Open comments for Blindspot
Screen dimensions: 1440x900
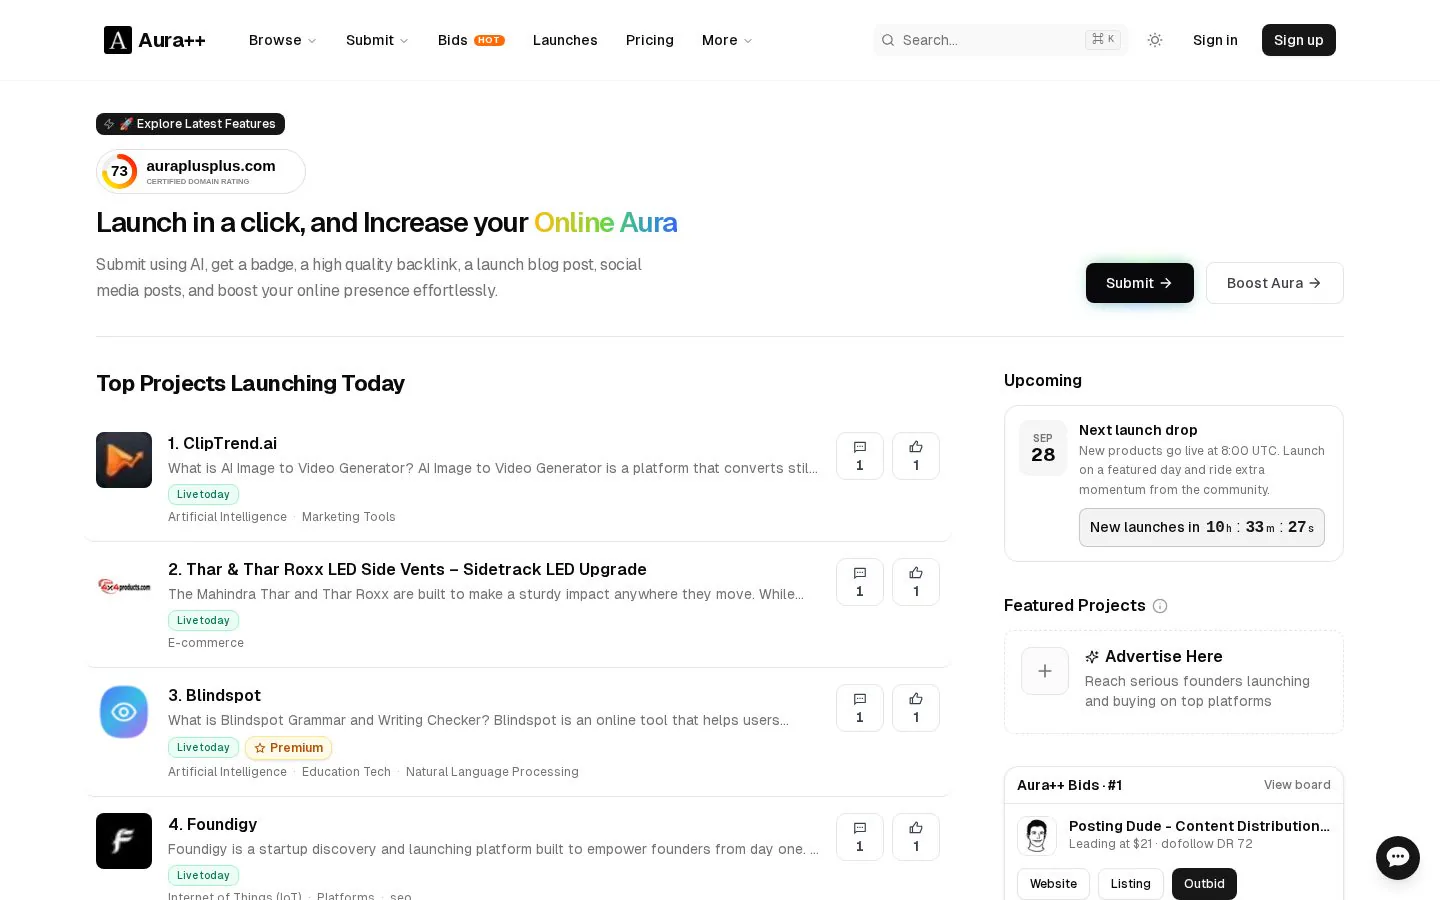(860, 708)
